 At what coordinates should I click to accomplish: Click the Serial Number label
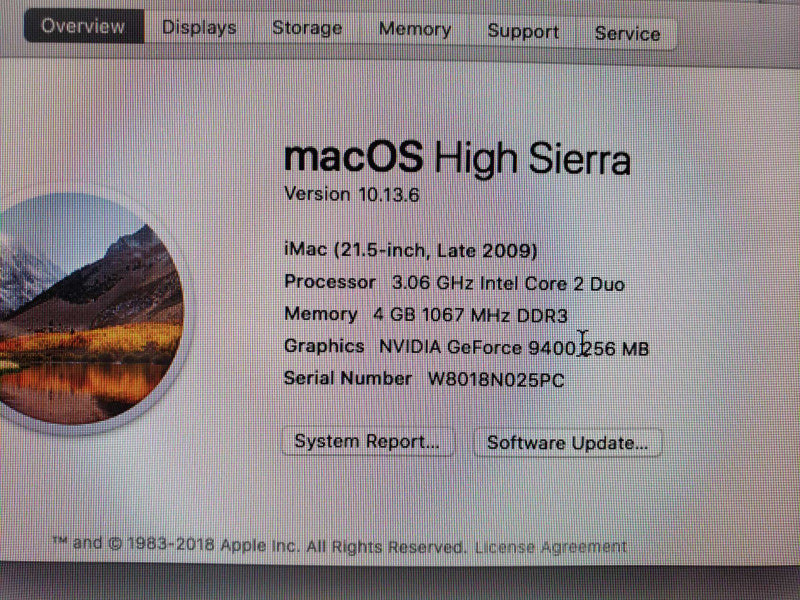click(347, 378)
